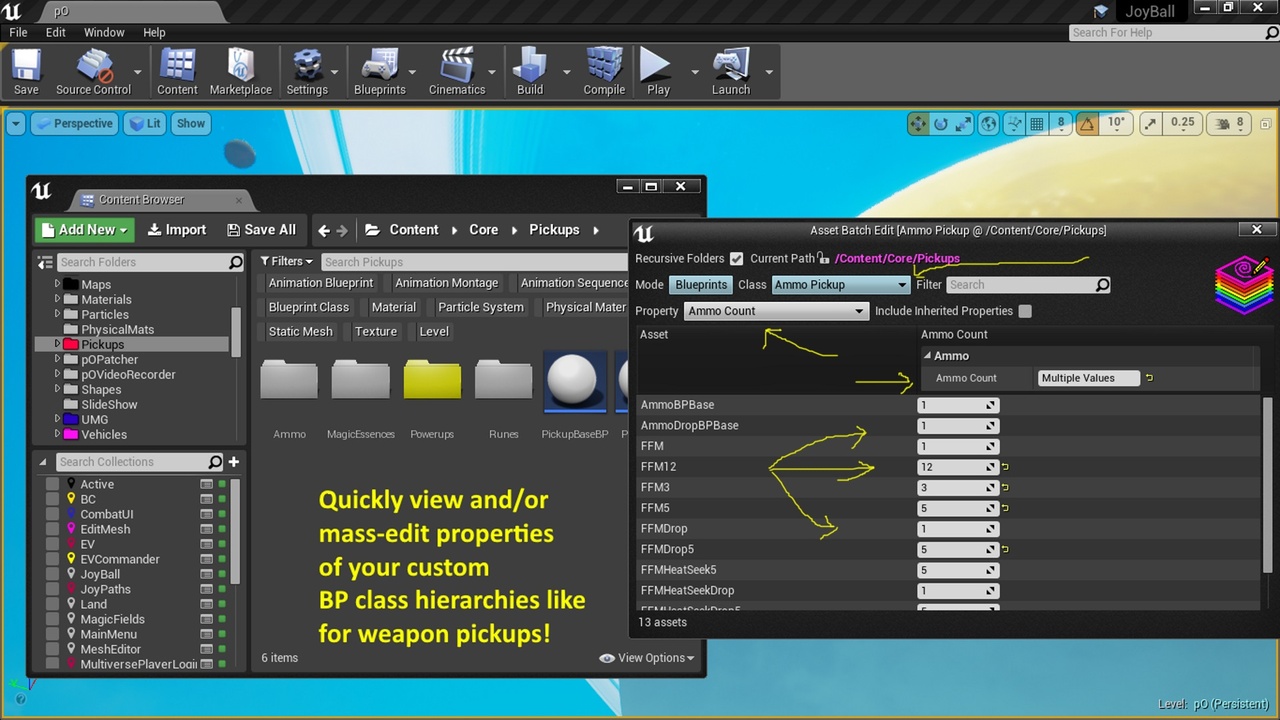Toggle surface snapping icon in viewport
This screenshot has width=1280, height=720.
click(x=1014, y=124)
